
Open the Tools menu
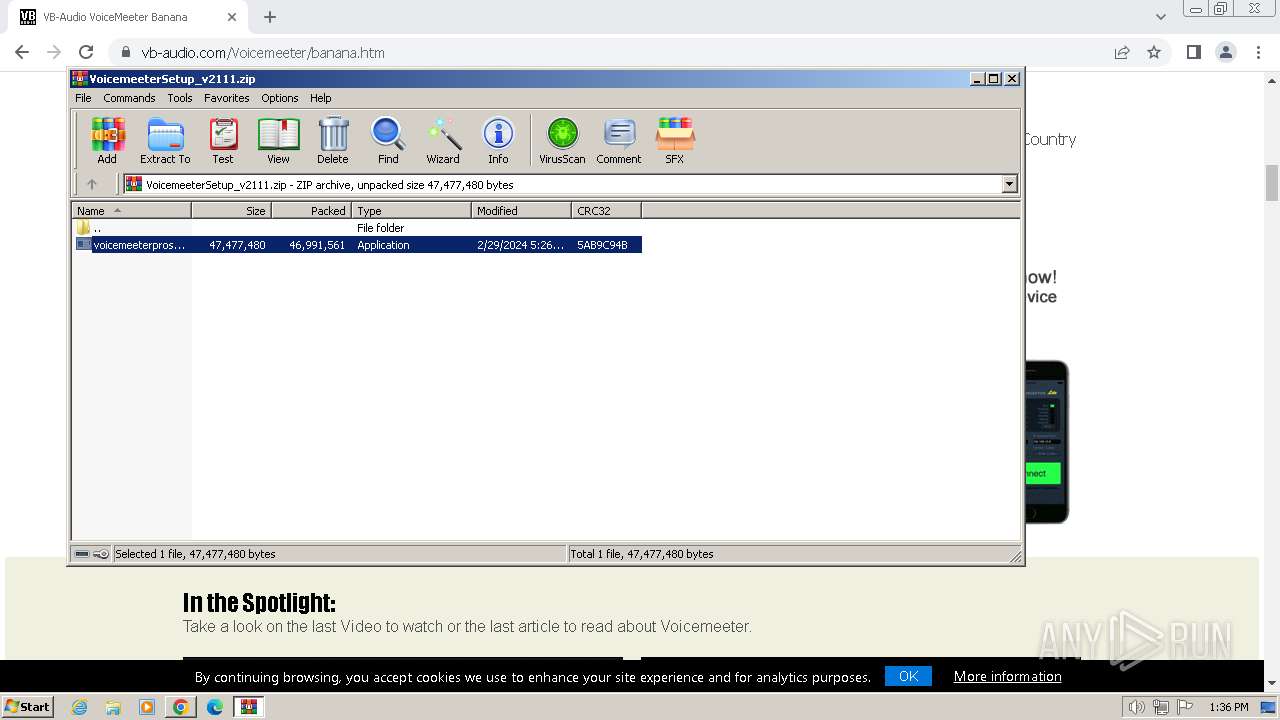pos(180,98)
